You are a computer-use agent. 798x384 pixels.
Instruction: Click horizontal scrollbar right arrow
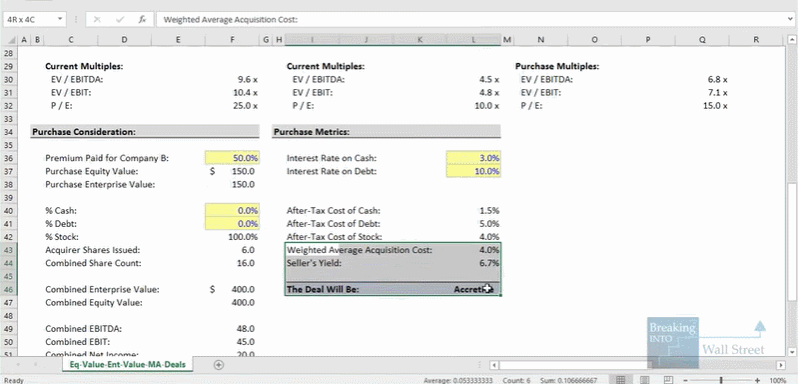point(781,365)
